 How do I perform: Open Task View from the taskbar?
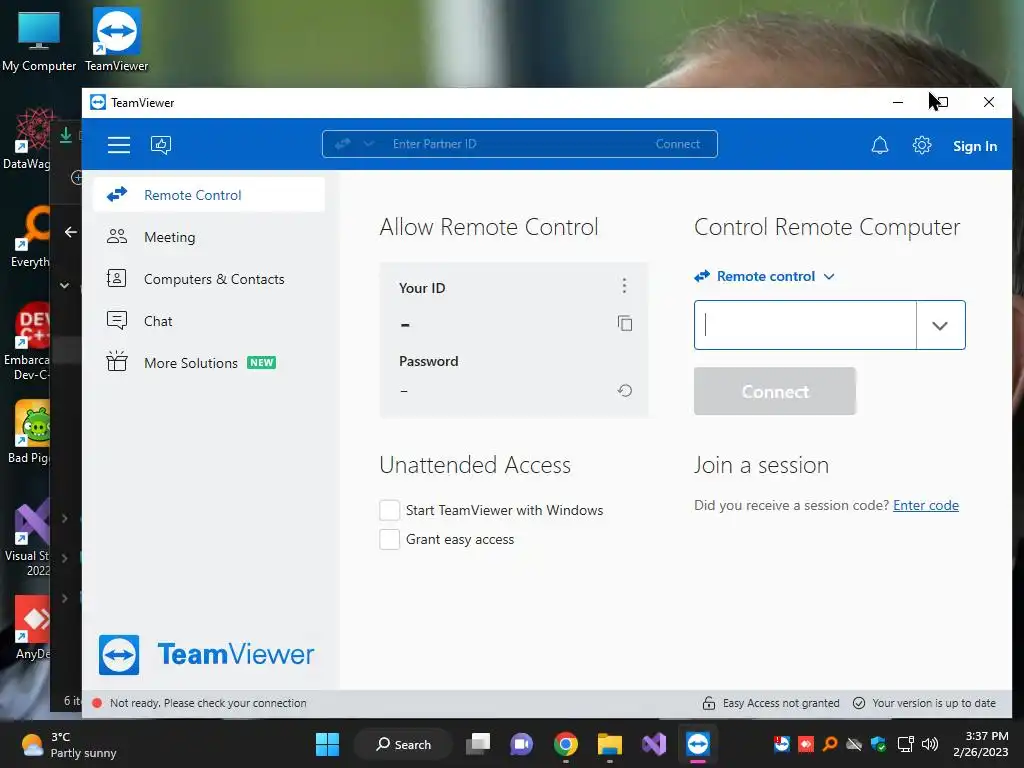click(x=478, y=744)
